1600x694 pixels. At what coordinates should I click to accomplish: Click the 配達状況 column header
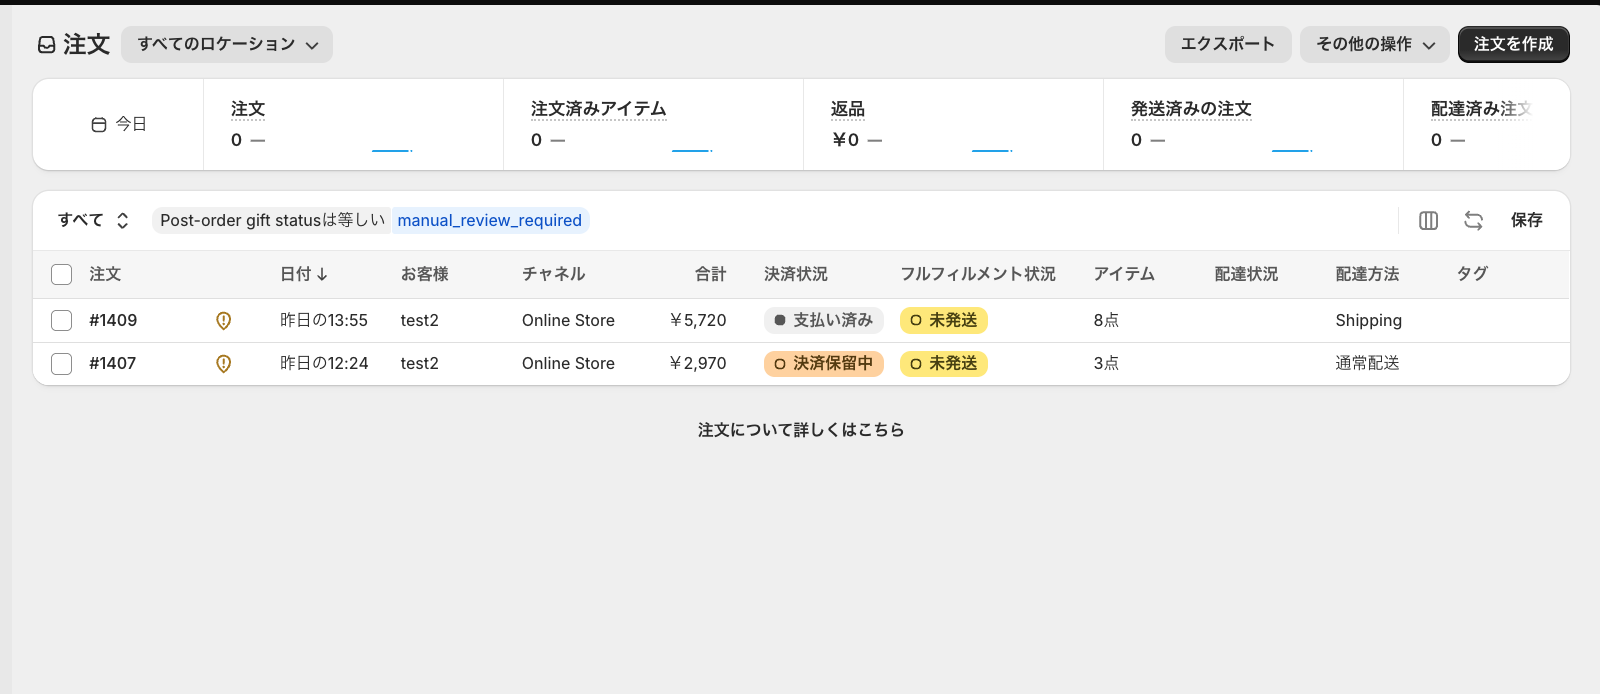point(1247,274)
